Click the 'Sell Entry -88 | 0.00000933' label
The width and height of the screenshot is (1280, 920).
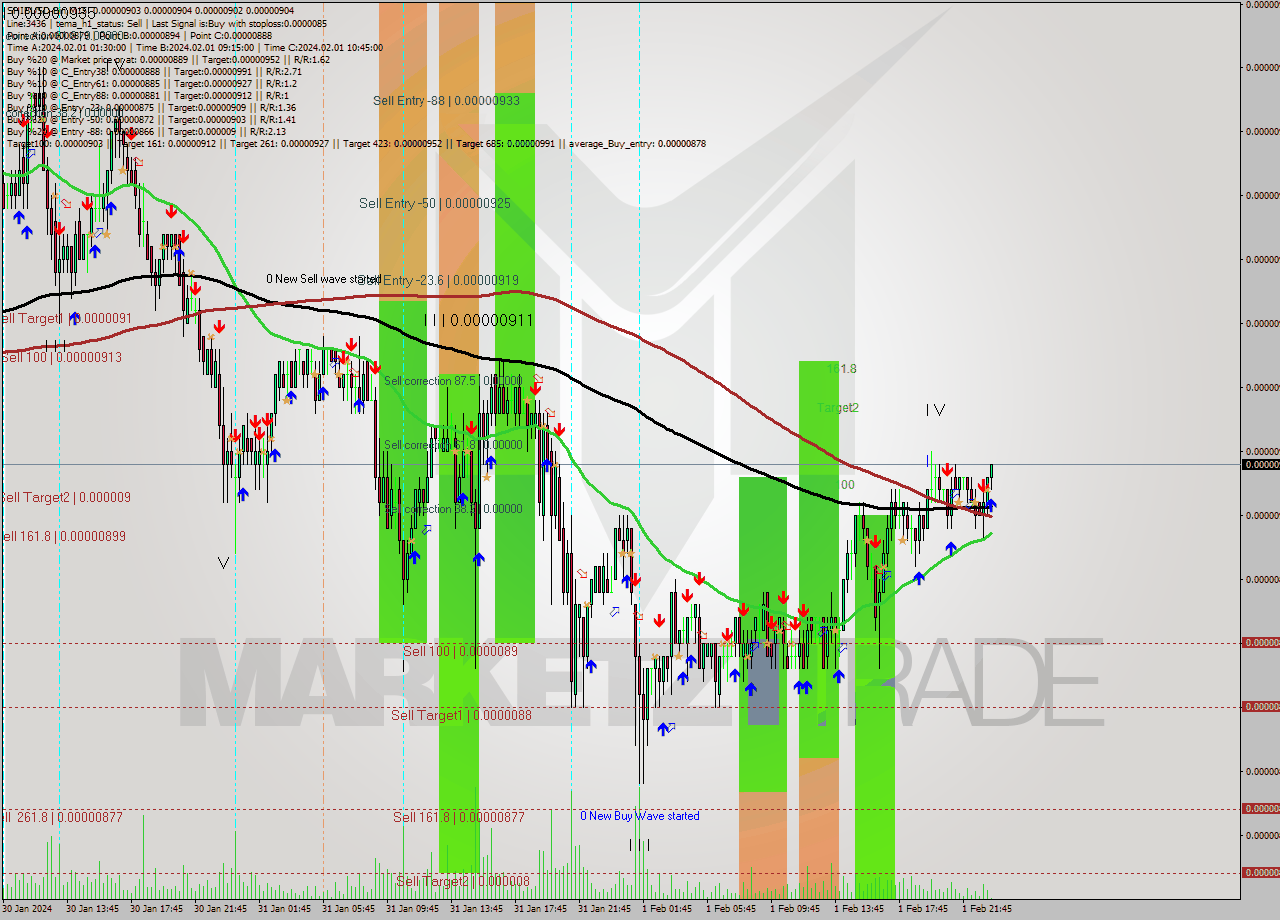446,101
